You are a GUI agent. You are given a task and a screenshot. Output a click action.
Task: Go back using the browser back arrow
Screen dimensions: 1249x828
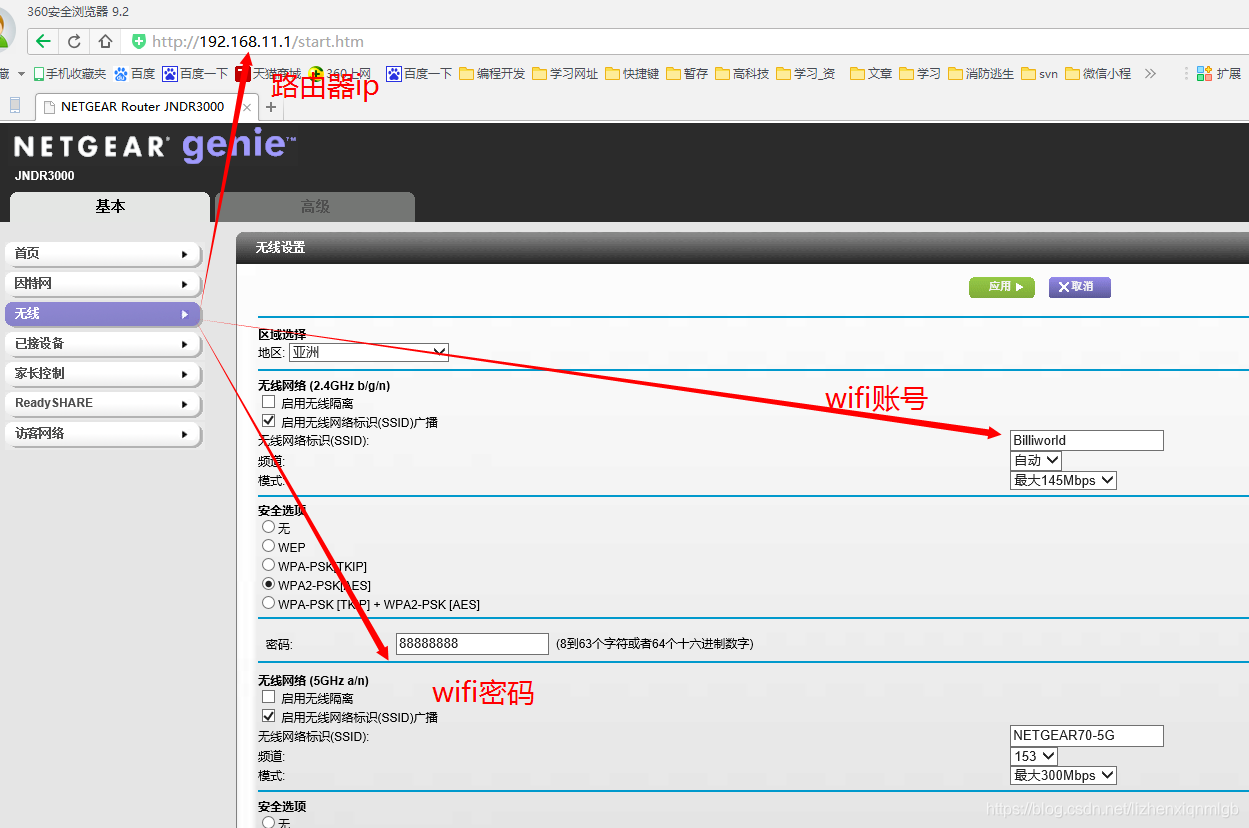click(x=43, y=42)
